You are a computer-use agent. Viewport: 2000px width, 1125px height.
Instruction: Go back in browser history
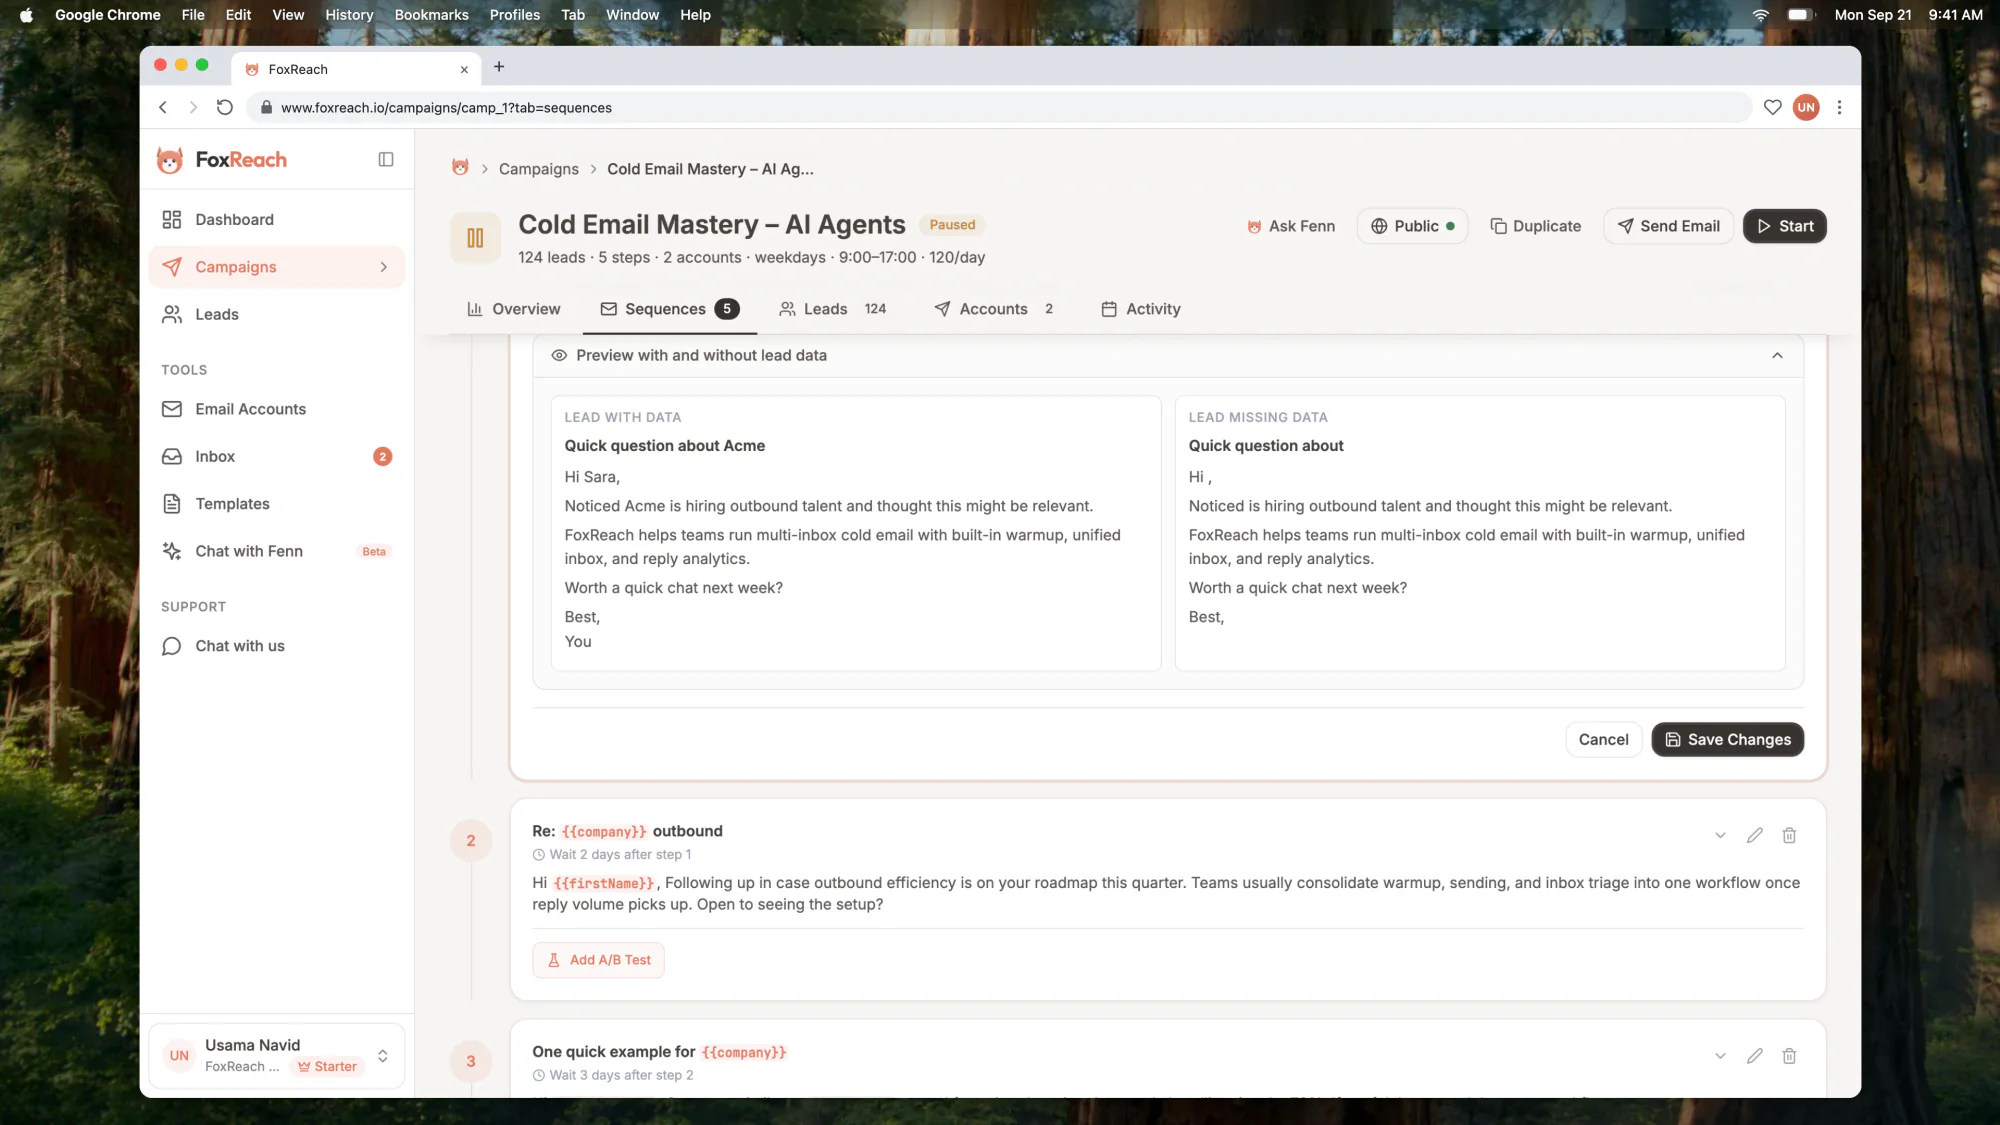163,107
